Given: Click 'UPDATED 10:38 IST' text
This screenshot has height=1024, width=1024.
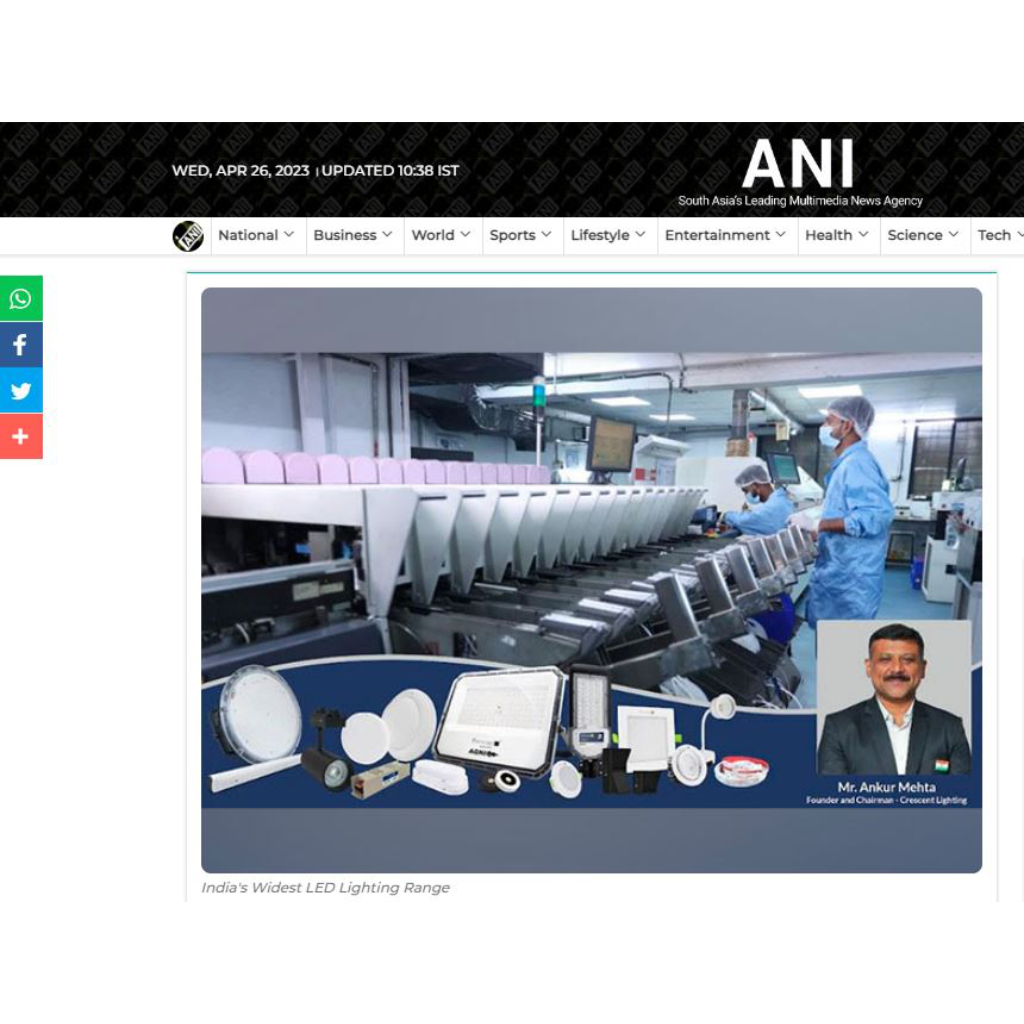Looking at the screenshot, I should coord(390,171).
